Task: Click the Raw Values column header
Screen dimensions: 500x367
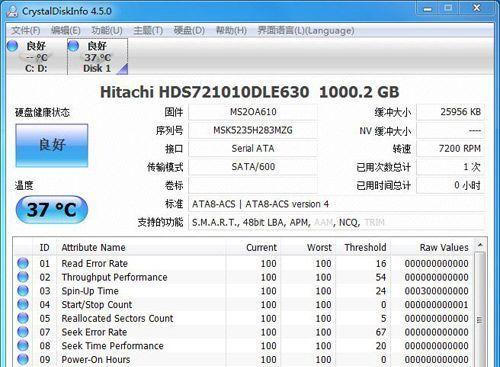Action: [432, 248]
